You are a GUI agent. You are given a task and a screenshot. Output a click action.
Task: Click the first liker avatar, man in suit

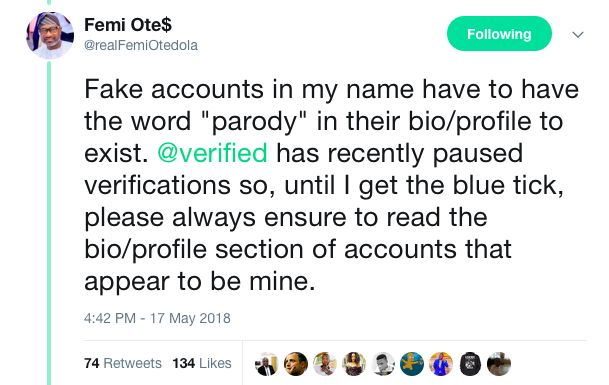(x=266, y=364)
